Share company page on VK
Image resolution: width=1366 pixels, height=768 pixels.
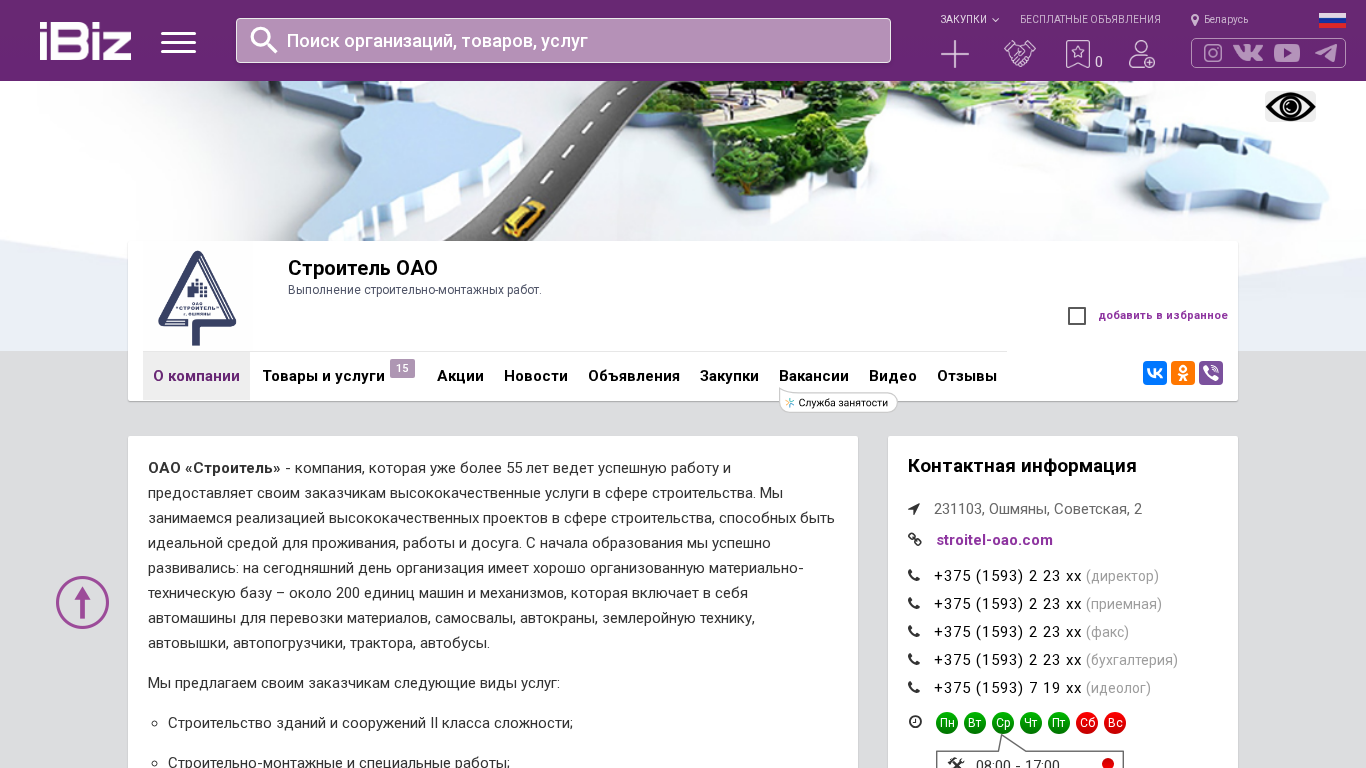[1155, 373]
